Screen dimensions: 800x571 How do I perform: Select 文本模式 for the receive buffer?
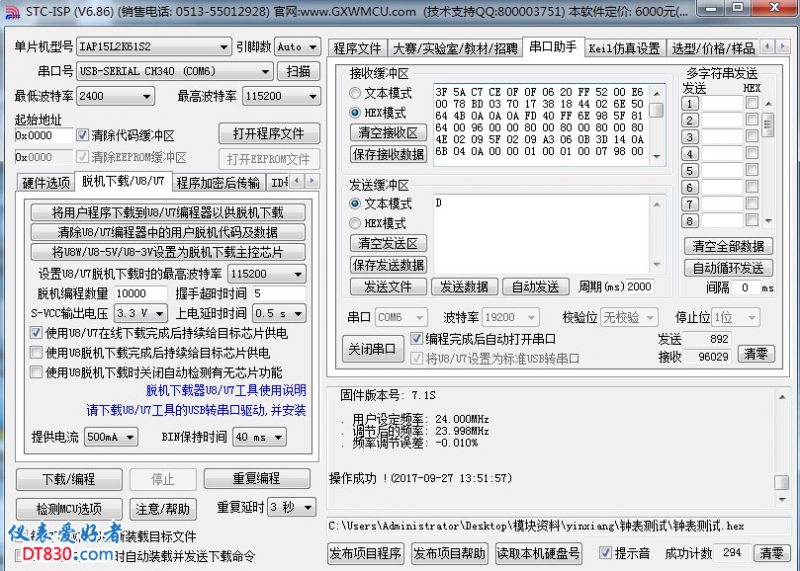coord(356,93)
